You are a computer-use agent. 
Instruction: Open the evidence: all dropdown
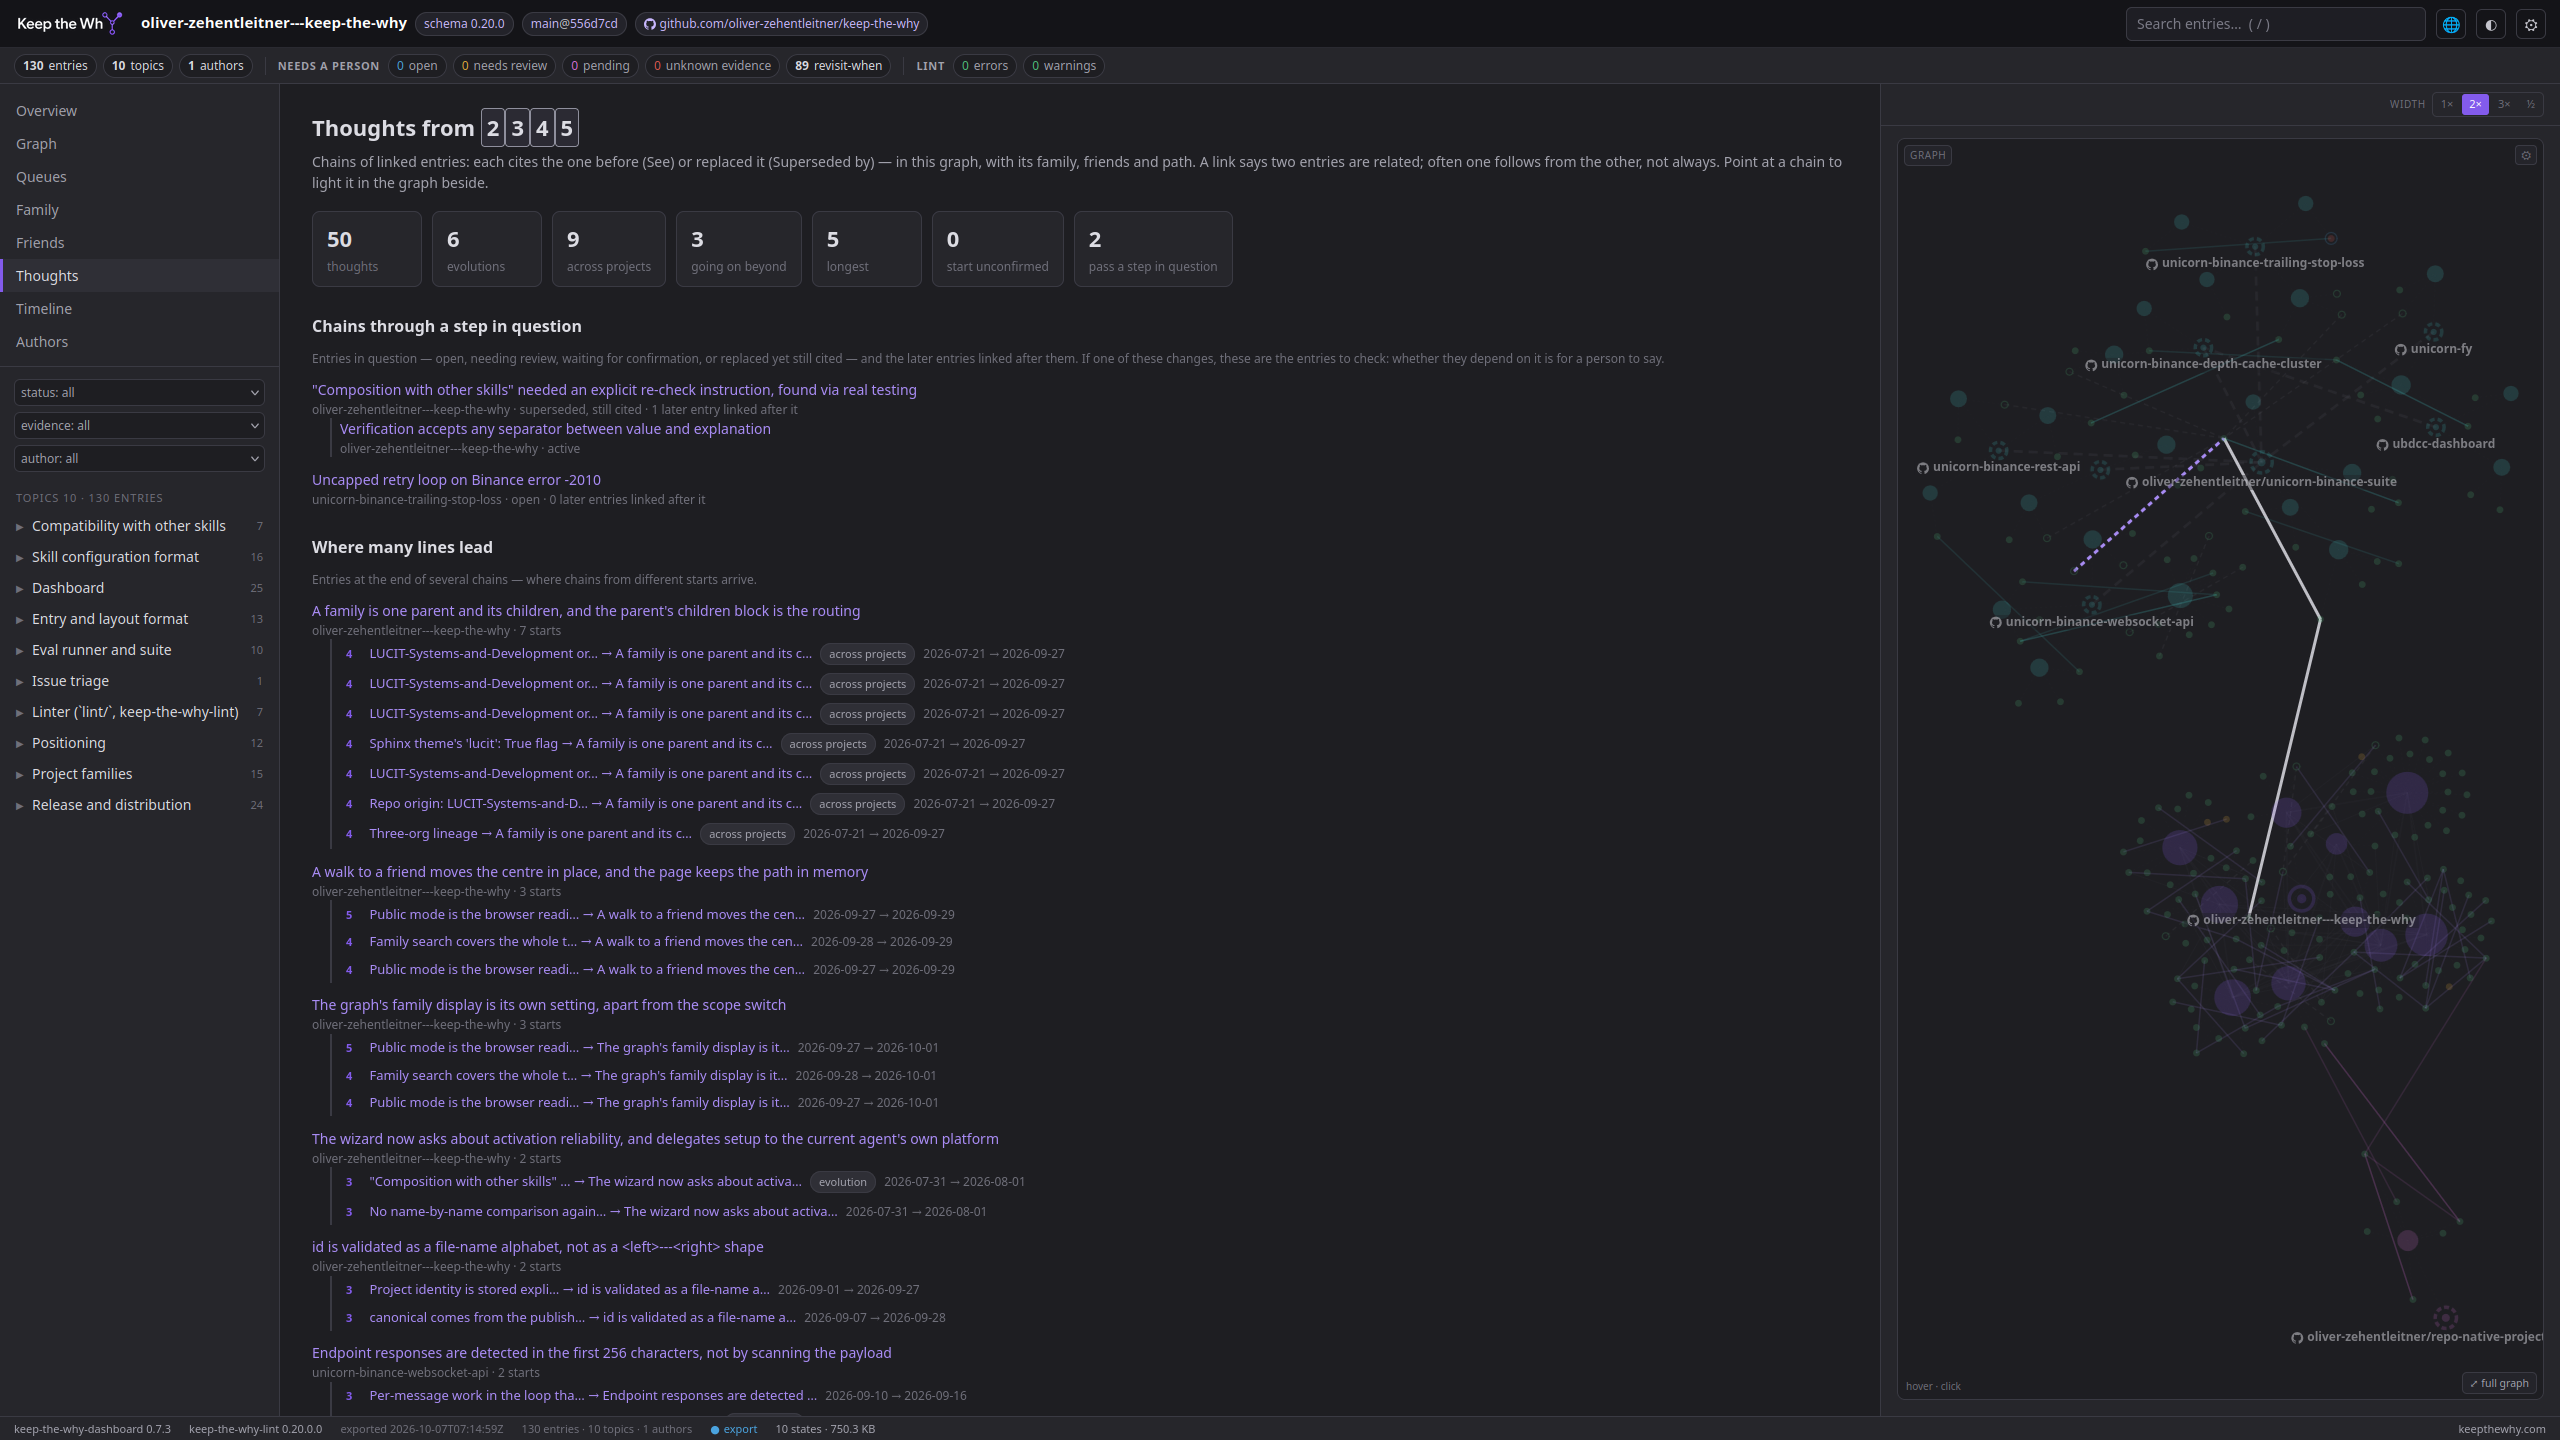point(139,425)
